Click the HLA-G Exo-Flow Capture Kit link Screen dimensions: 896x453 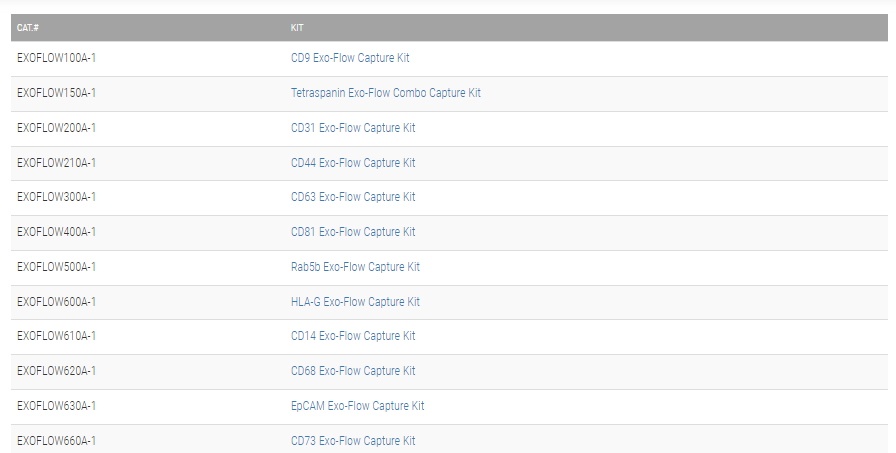click(355, 302)
